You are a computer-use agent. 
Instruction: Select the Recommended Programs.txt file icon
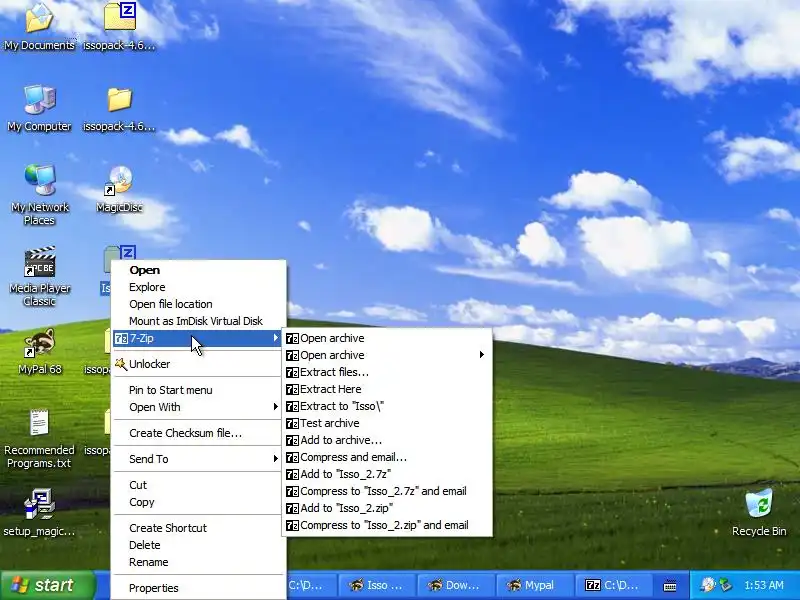click(x=39, y=439)
